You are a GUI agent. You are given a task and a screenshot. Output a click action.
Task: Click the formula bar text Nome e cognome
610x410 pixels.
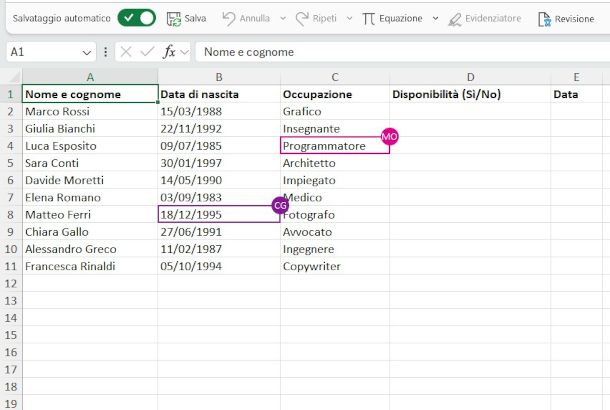pos(249,52)
